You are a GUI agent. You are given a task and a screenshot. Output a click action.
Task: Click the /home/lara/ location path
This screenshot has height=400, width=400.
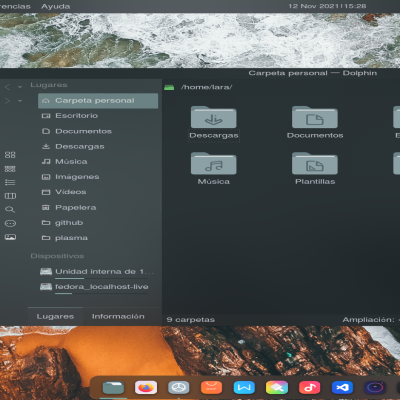(206, 87)
